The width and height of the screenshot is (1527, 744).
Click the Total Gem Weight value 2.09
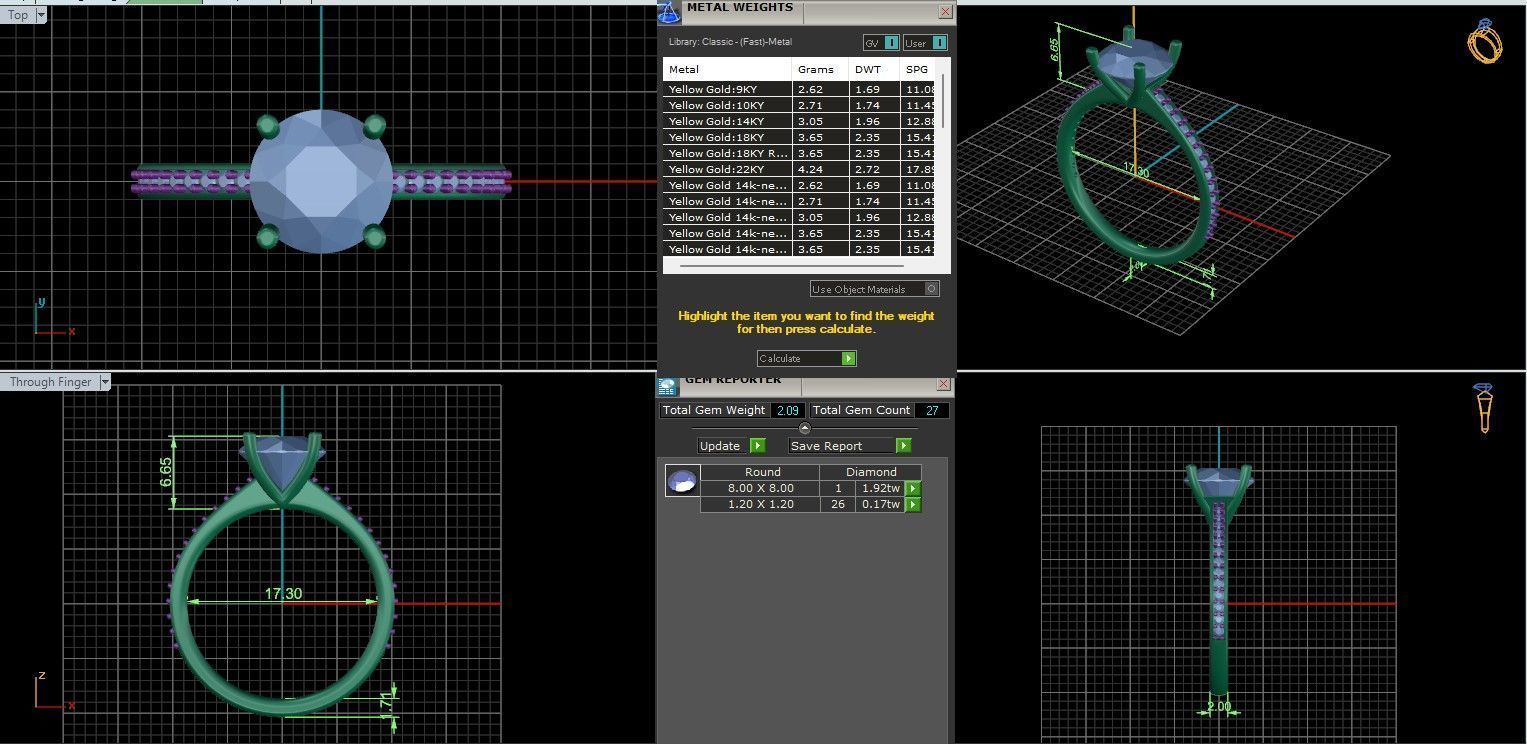point(787,410)
